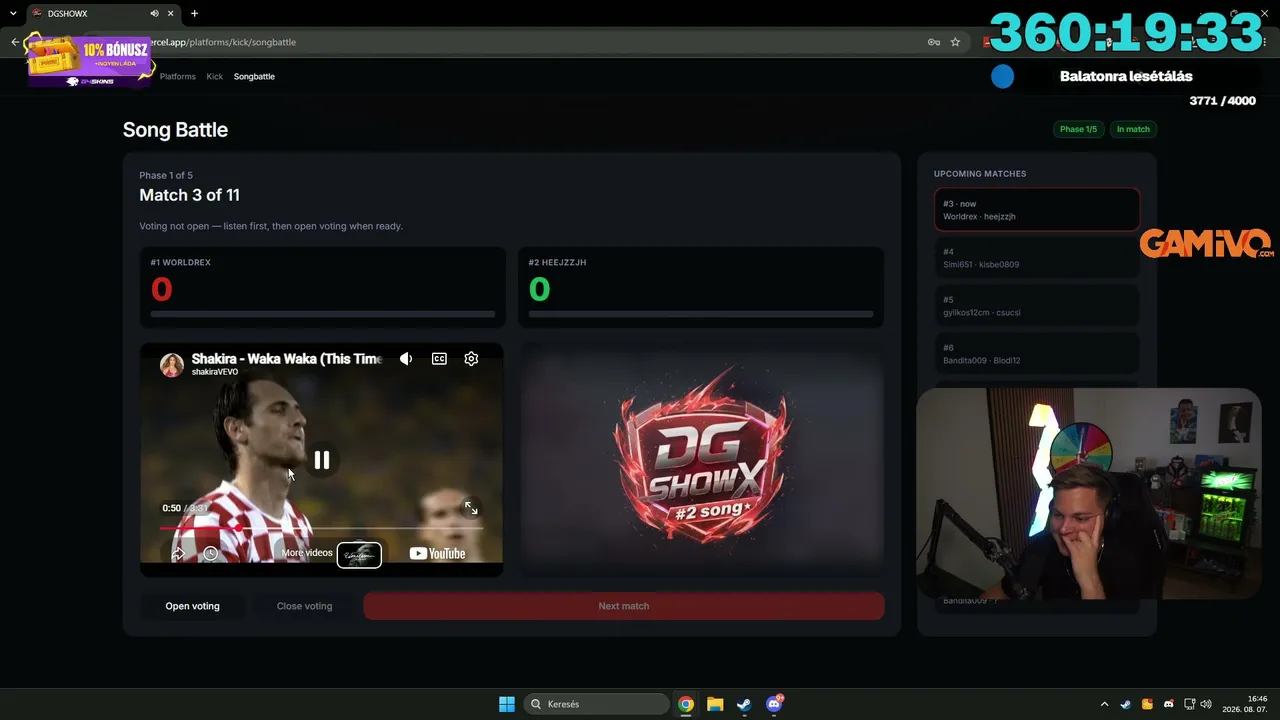Click the Steam system tray icon
The width and height of the screenshot is (1280, 720).
tap(1126, 704)
